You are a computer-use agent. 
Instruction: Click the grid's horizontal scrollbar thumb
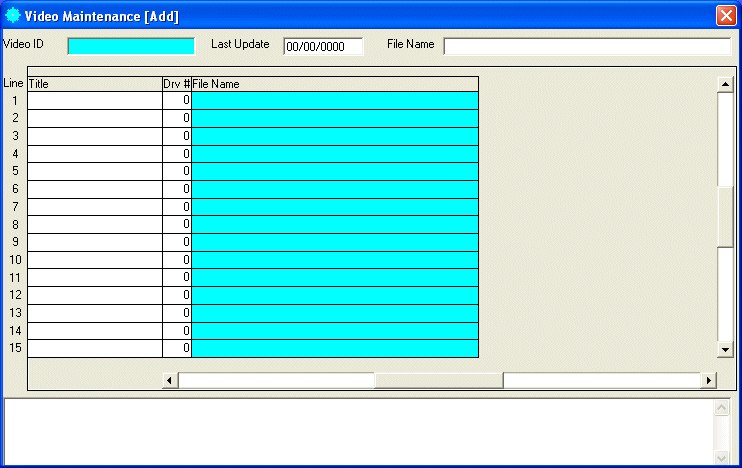(439, 380)
